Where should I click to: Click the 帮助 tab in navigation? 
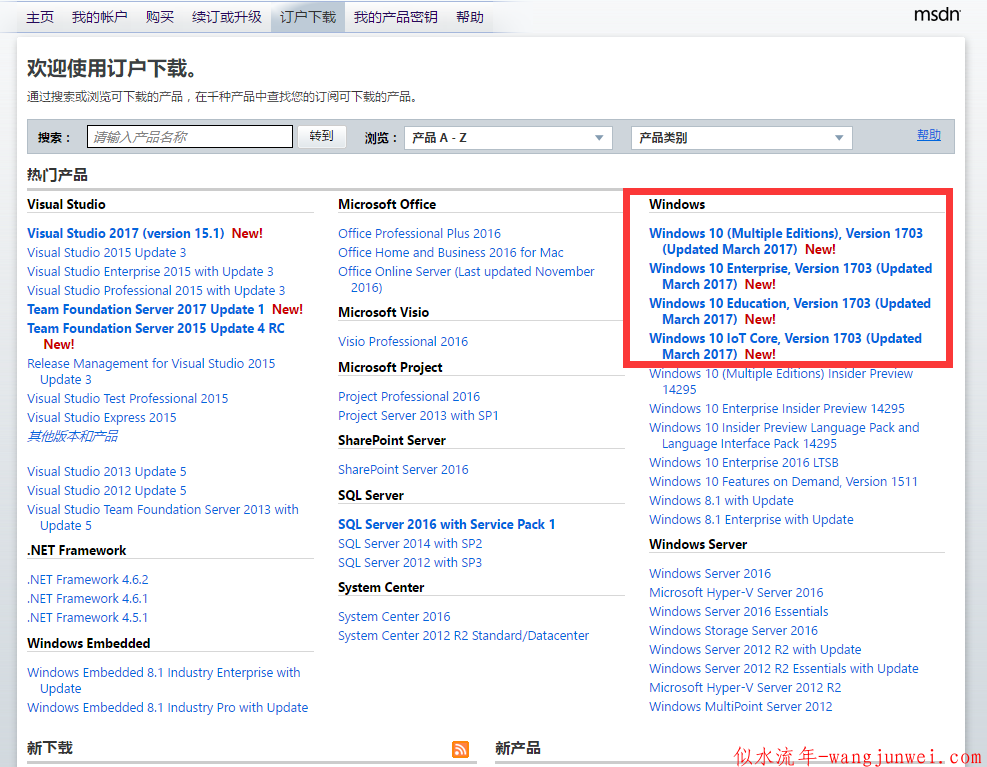(x=470, y=17)
